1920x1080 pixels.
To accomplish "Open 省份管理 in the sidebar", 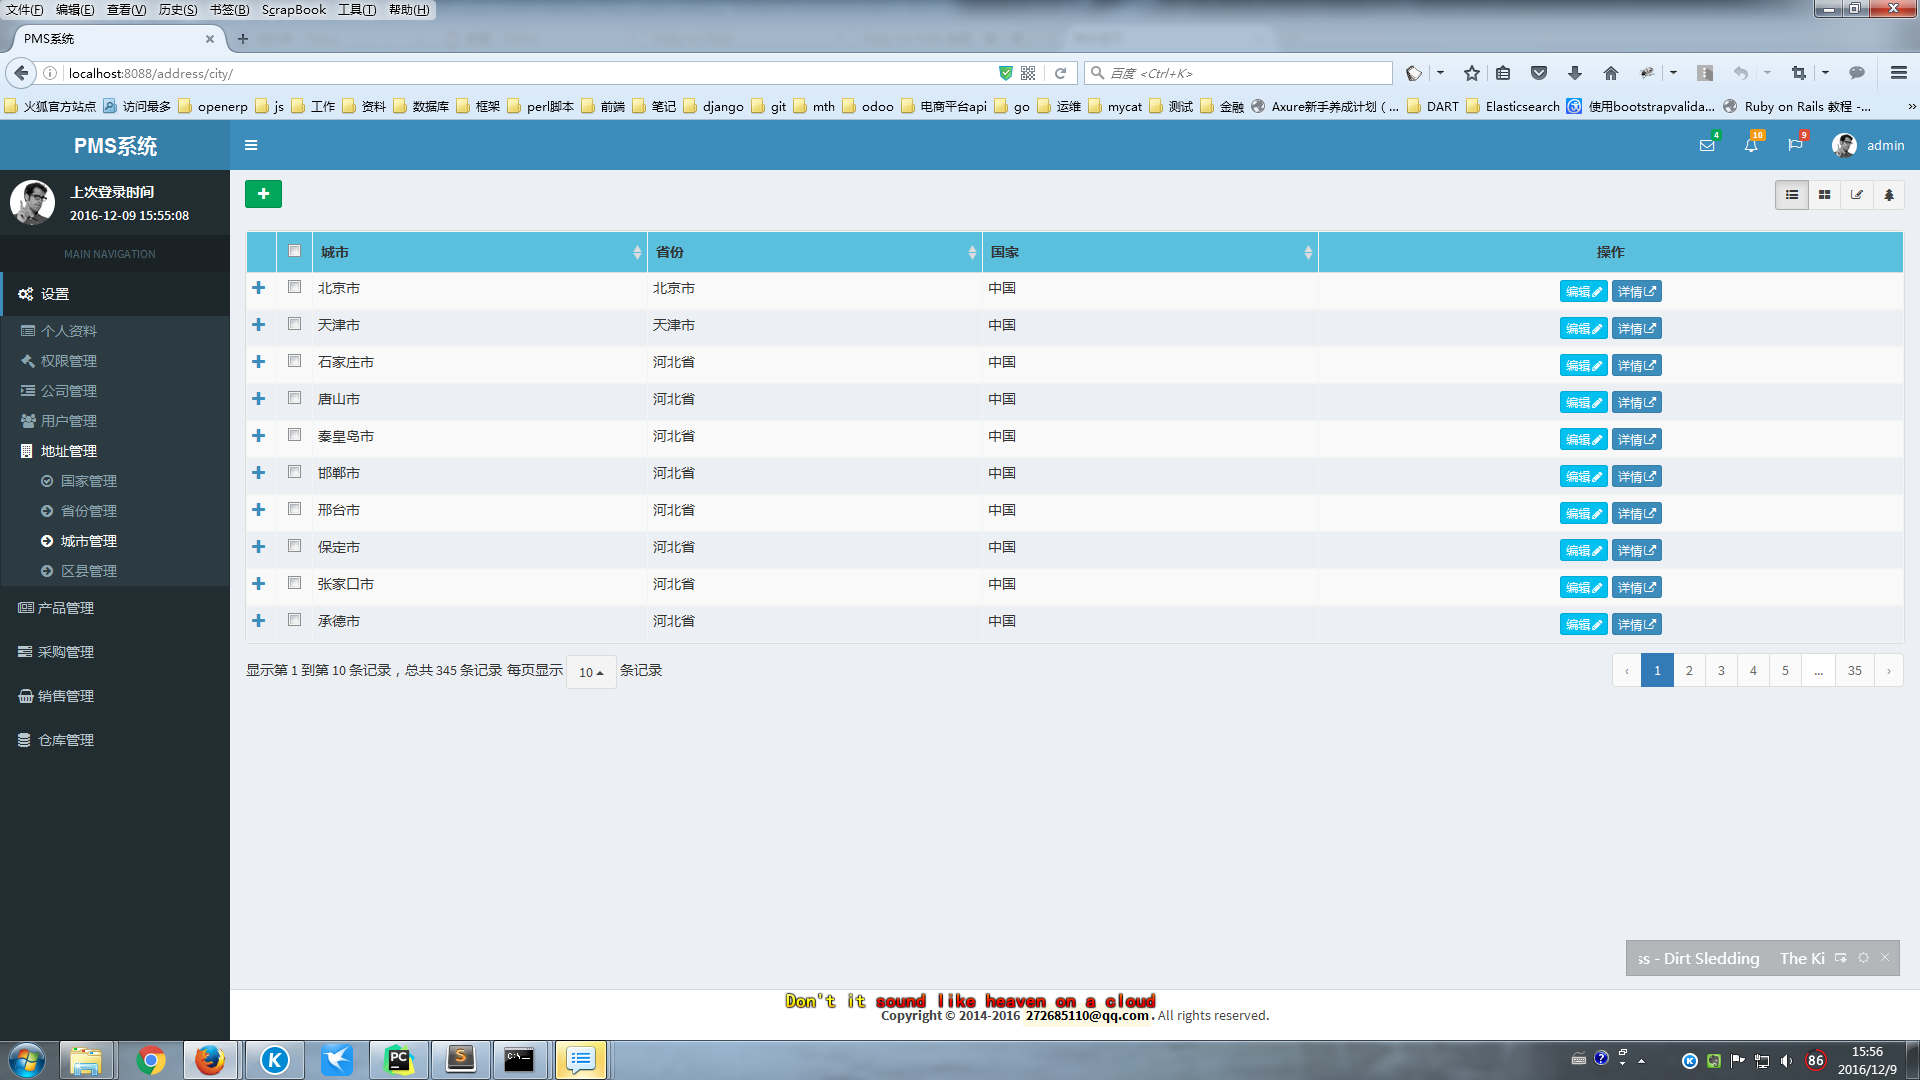I will coord(88,511).
